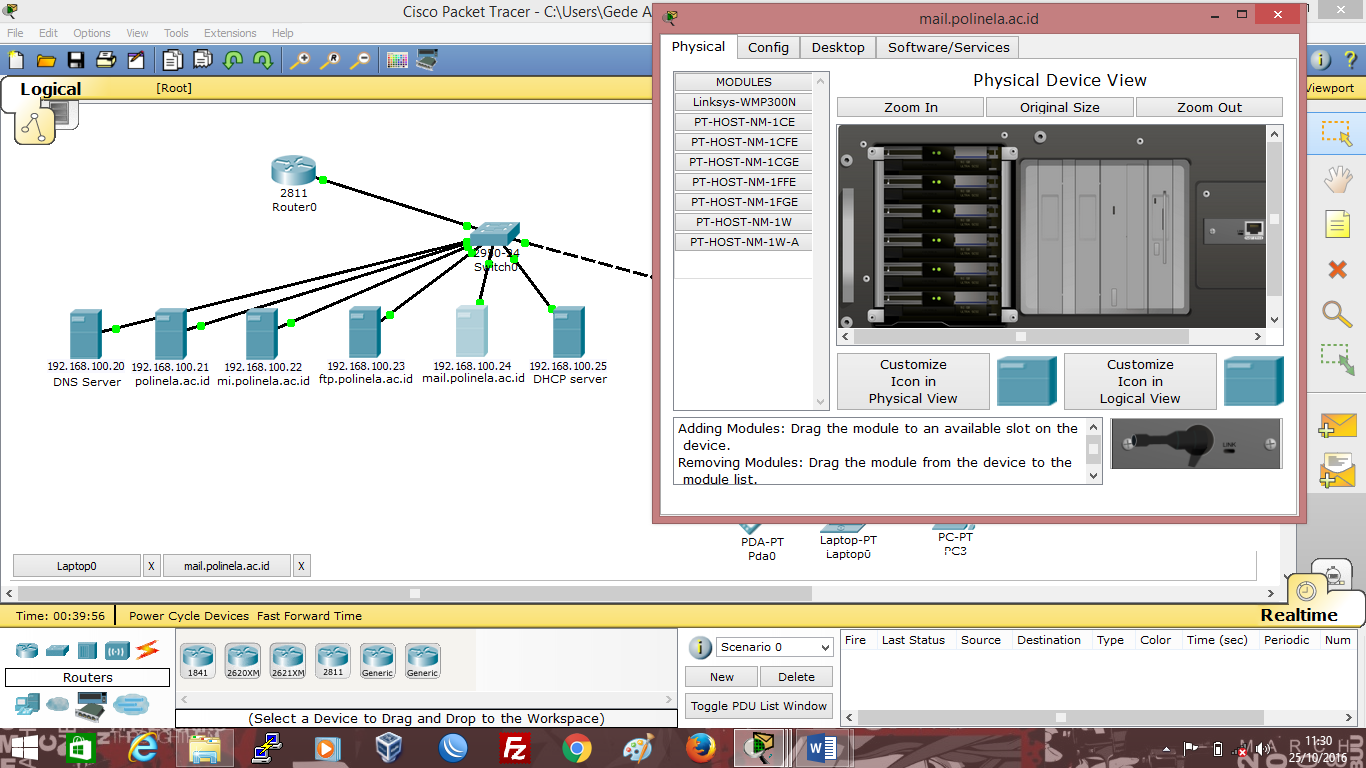Select Router0 in the workspace
This screenshot has width=1366, height=768.
[x=293, y=171]
